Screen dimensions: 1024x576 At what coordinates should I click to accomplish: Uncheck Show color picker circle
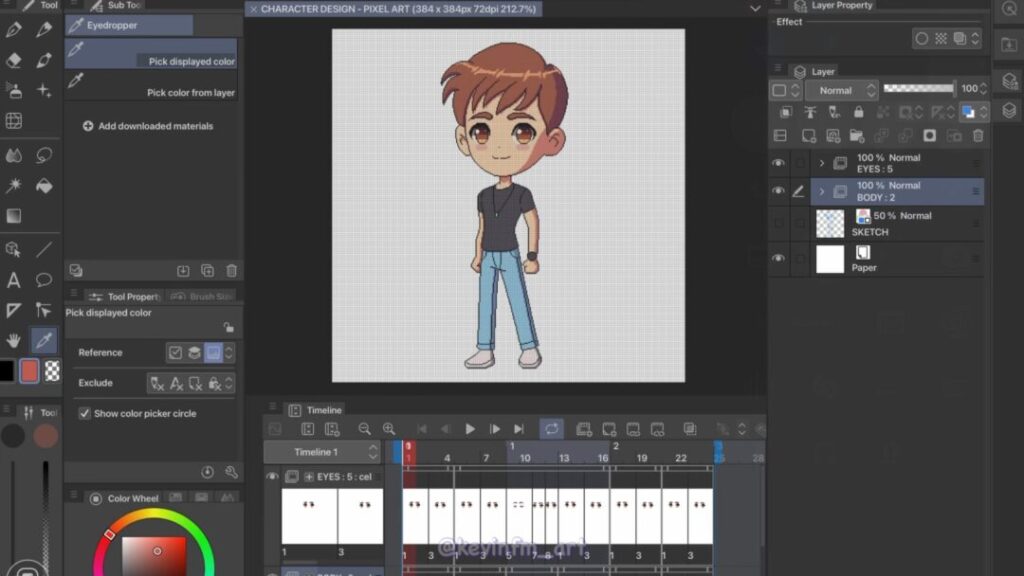85,413
